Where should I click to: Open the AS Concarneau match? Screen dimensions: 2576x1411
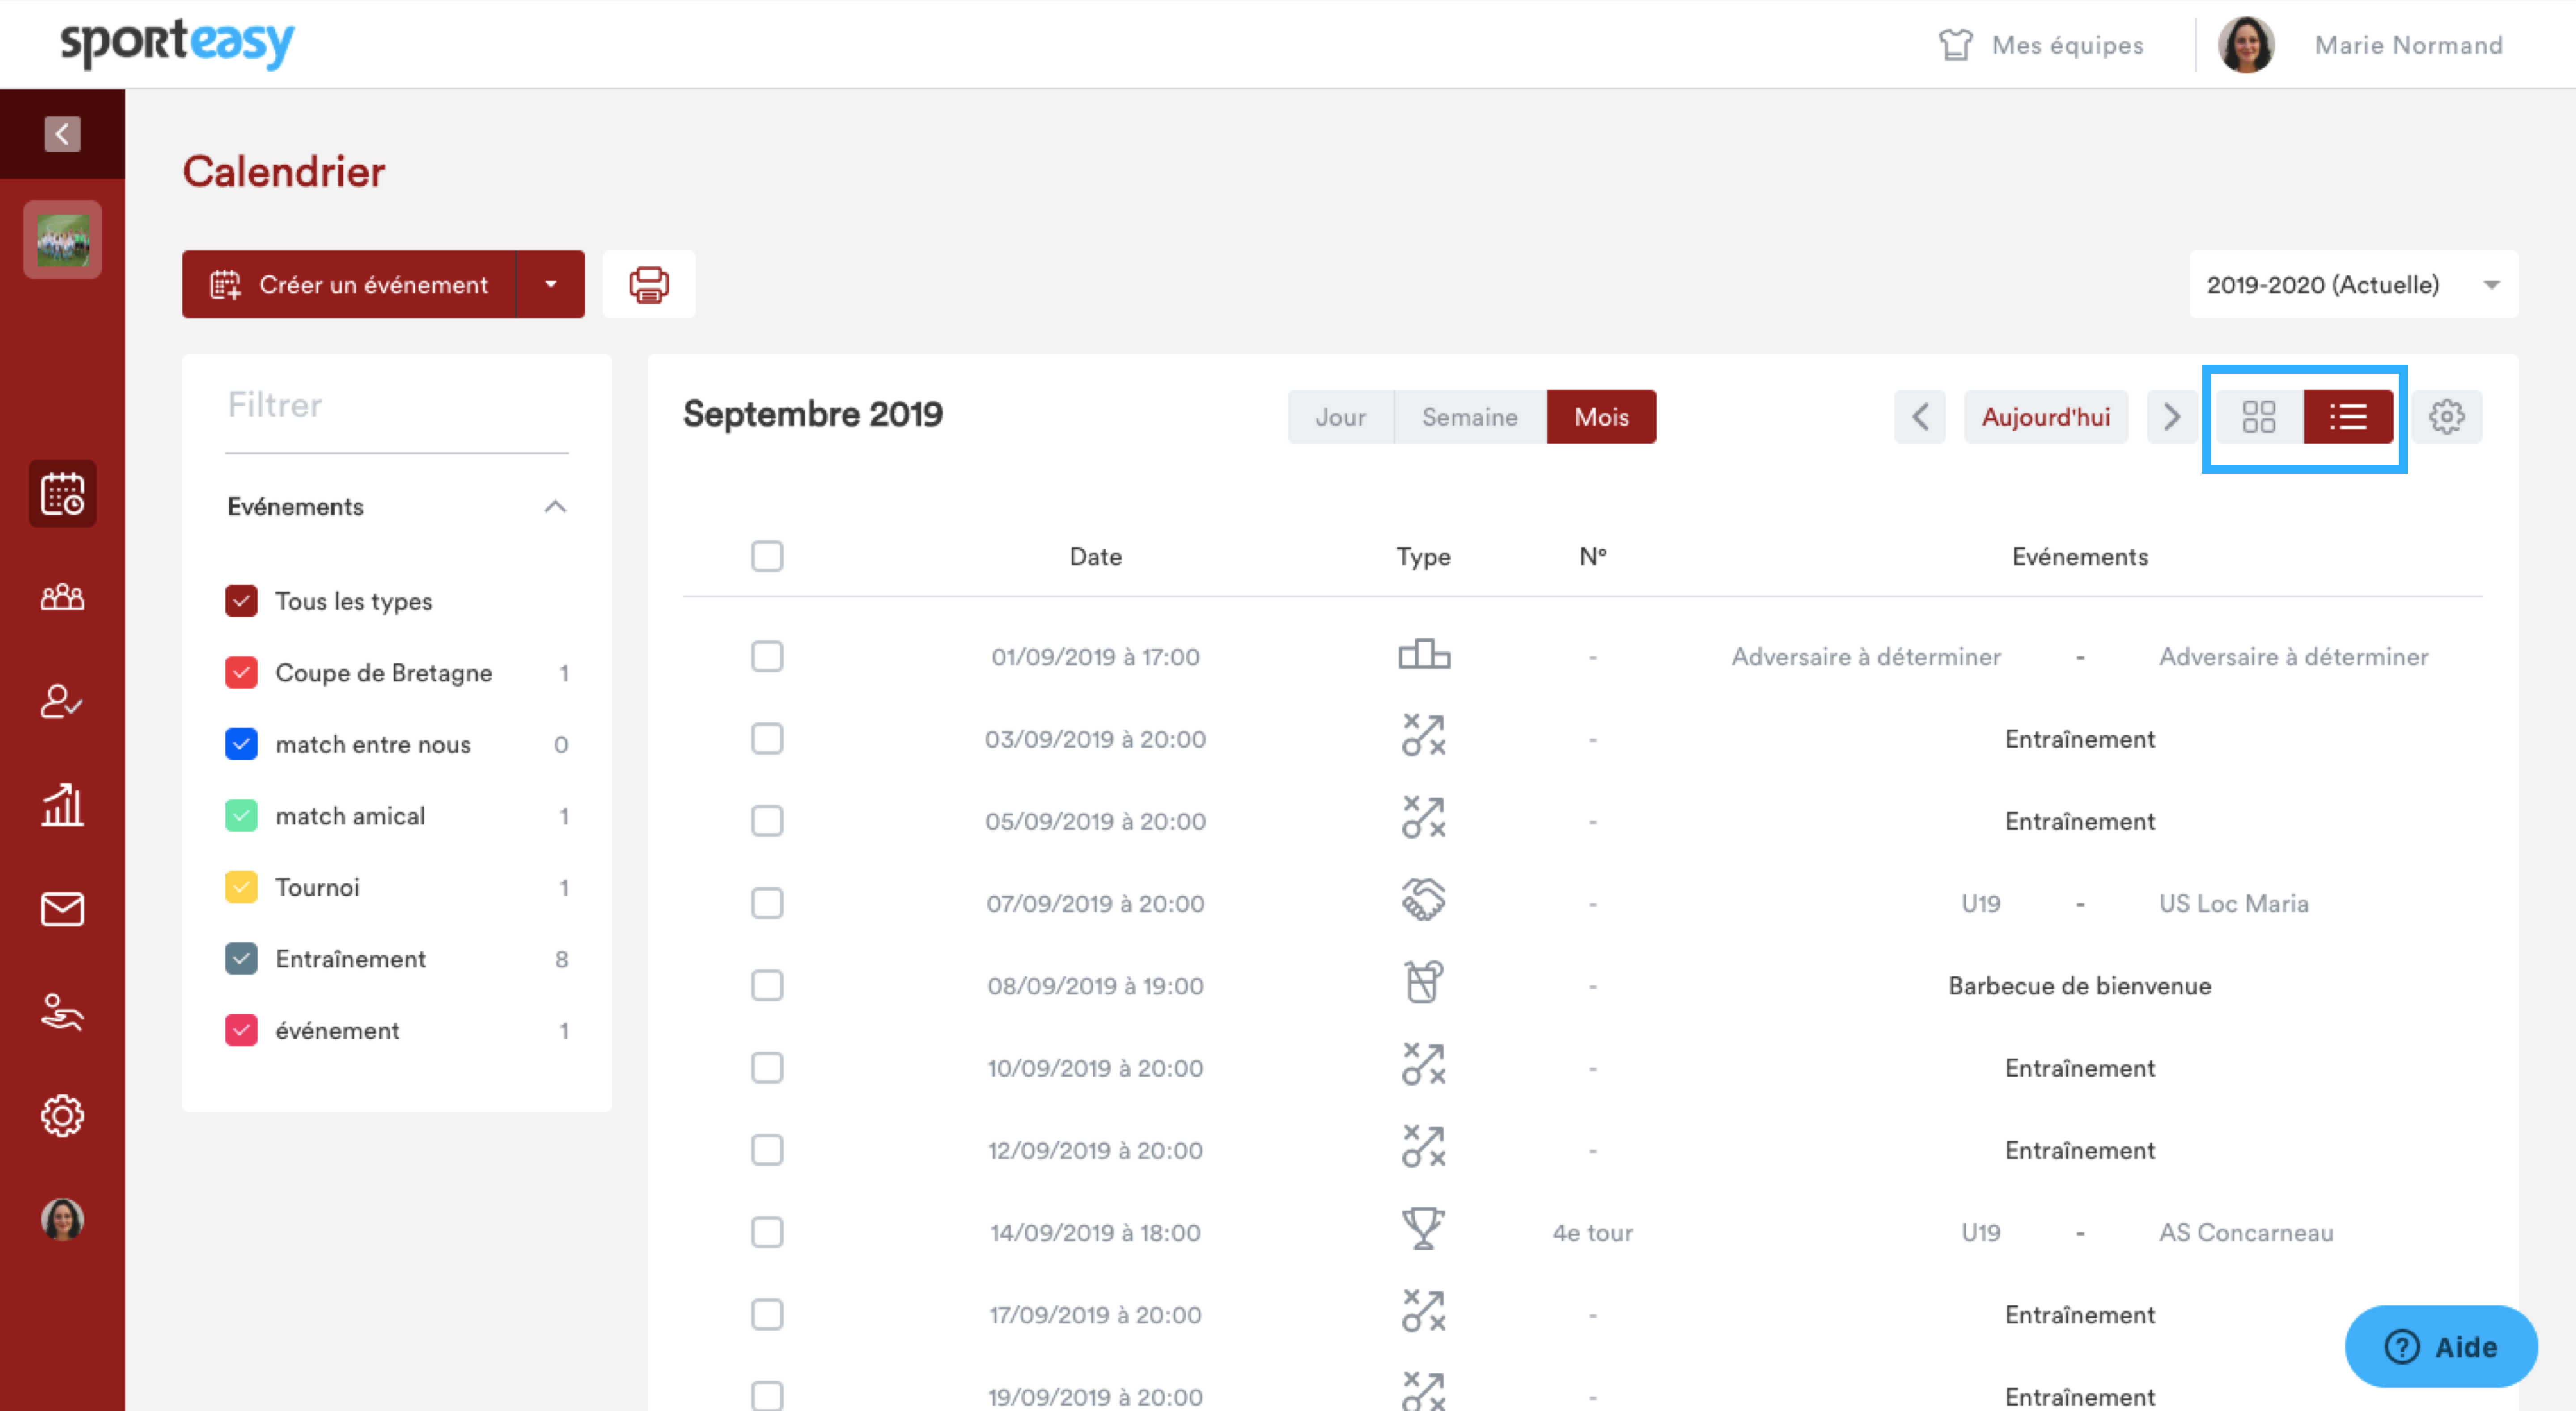[2246, 1232]
